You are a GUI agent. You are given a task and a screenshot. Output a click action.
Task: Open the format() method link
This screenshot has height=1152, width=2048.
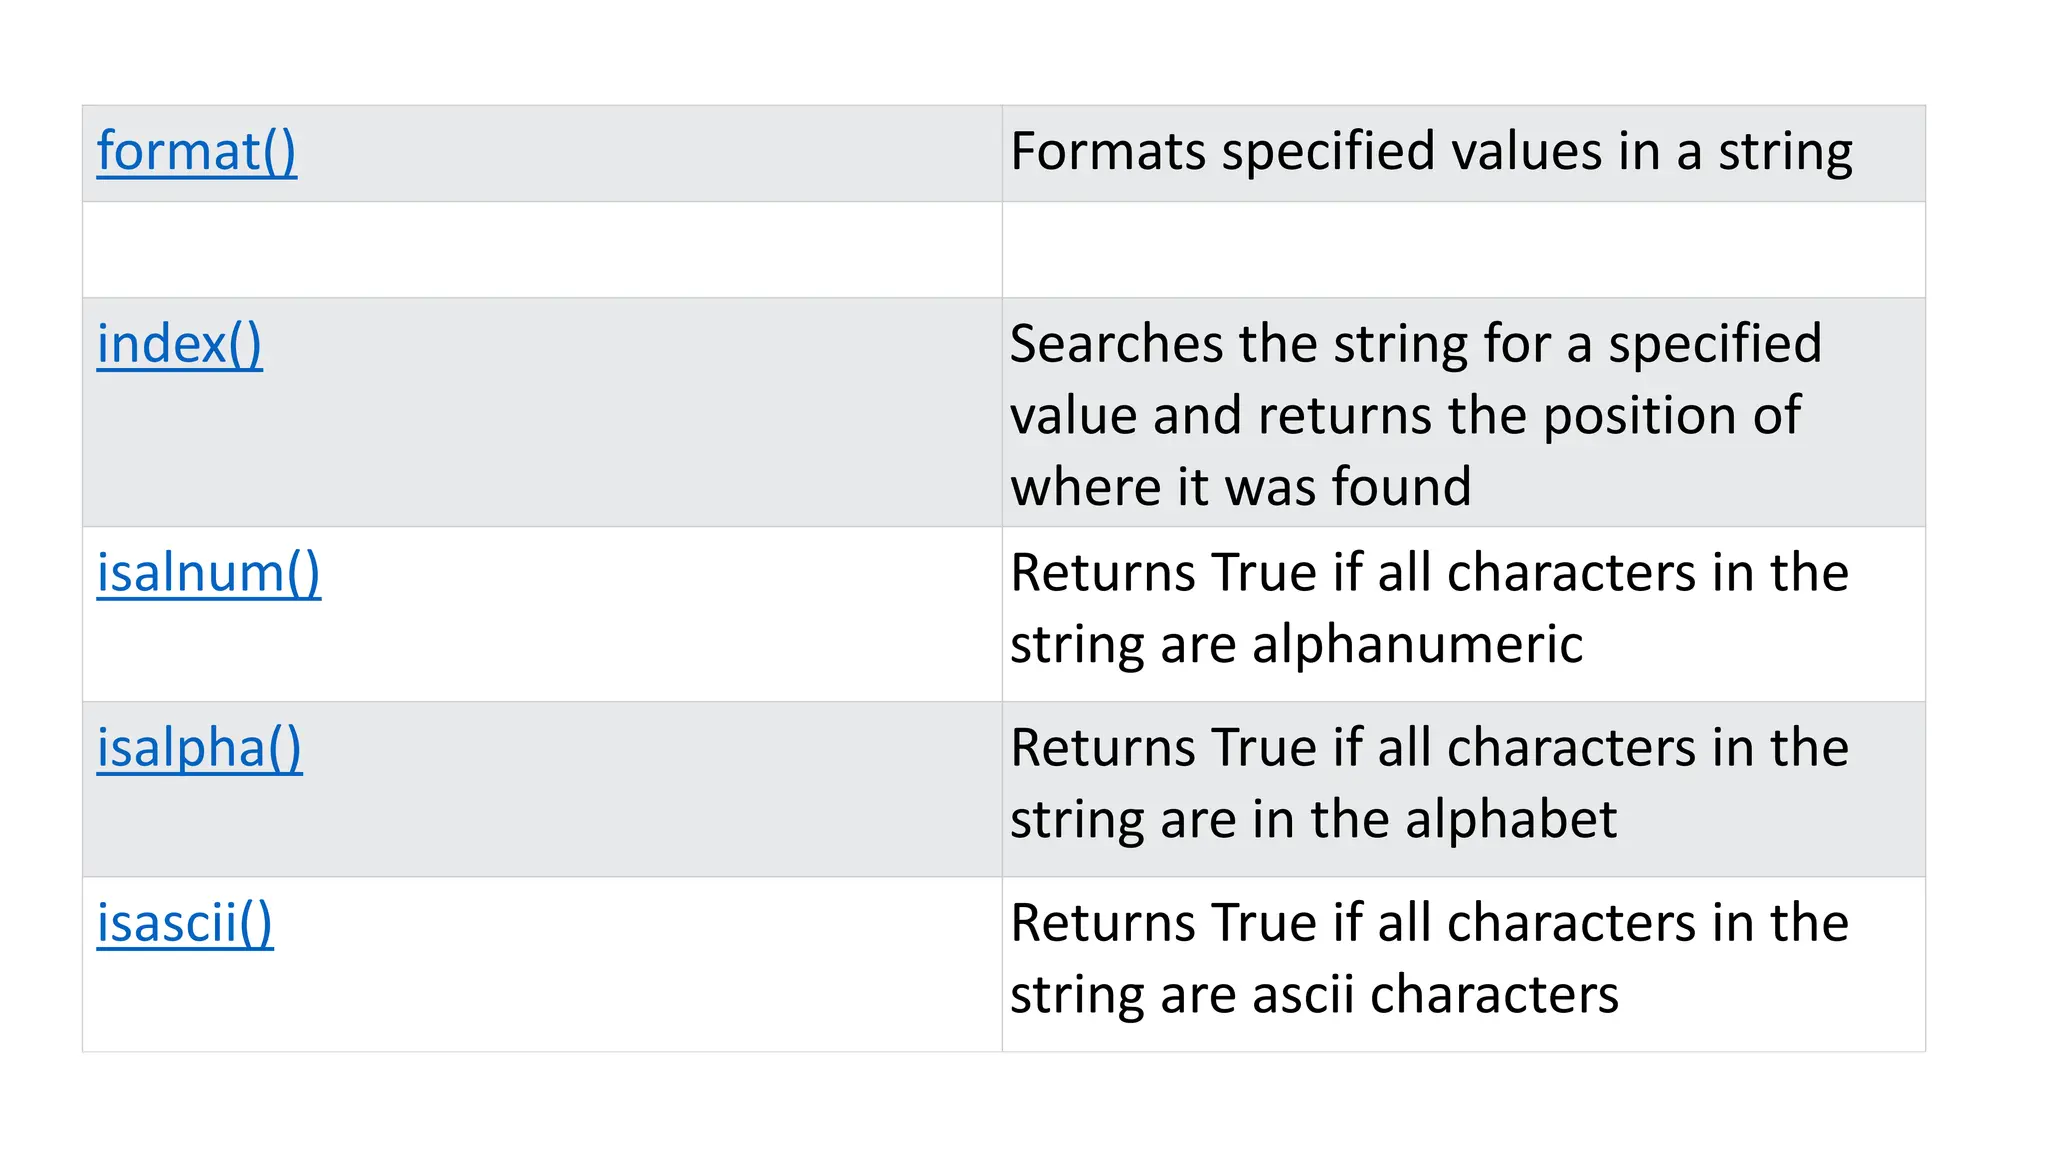(196, 152)
